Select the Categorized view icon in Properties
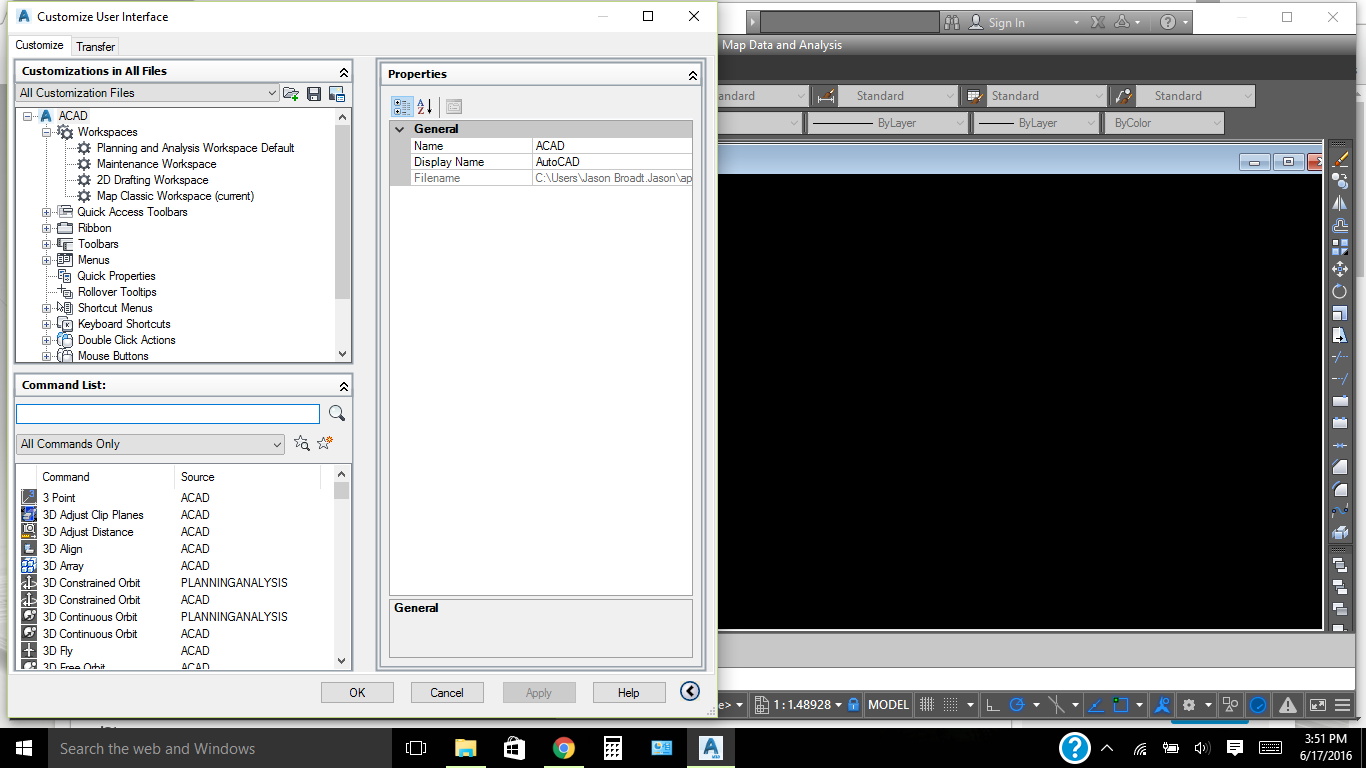Screen dimensions: 1366x768 click(x=401, y=105)
